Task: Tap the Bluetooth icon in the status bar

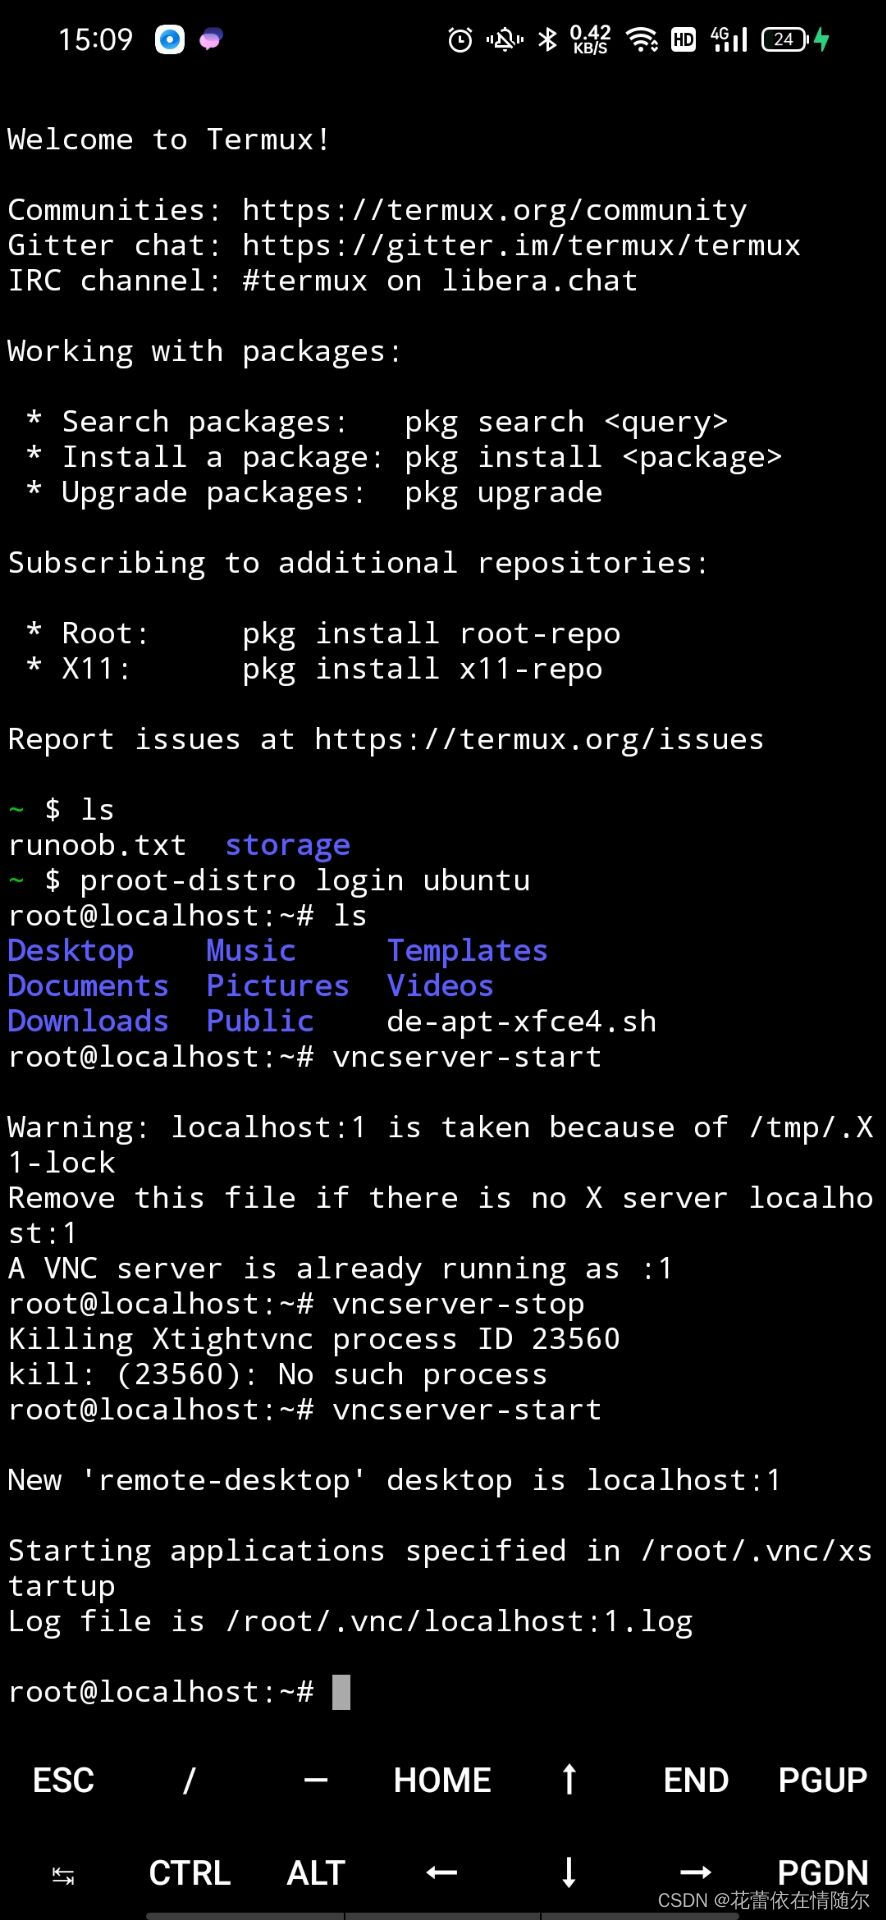Action: (548, 38)
